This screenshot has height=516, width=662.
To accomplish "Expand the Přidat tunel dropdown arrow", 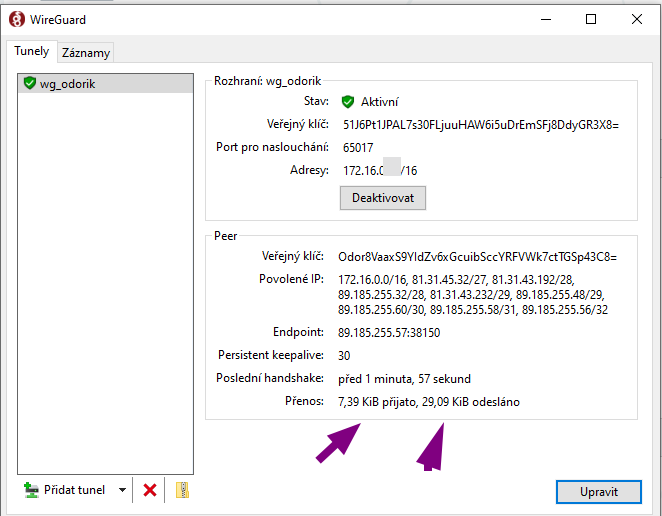I will pos(122,490).
